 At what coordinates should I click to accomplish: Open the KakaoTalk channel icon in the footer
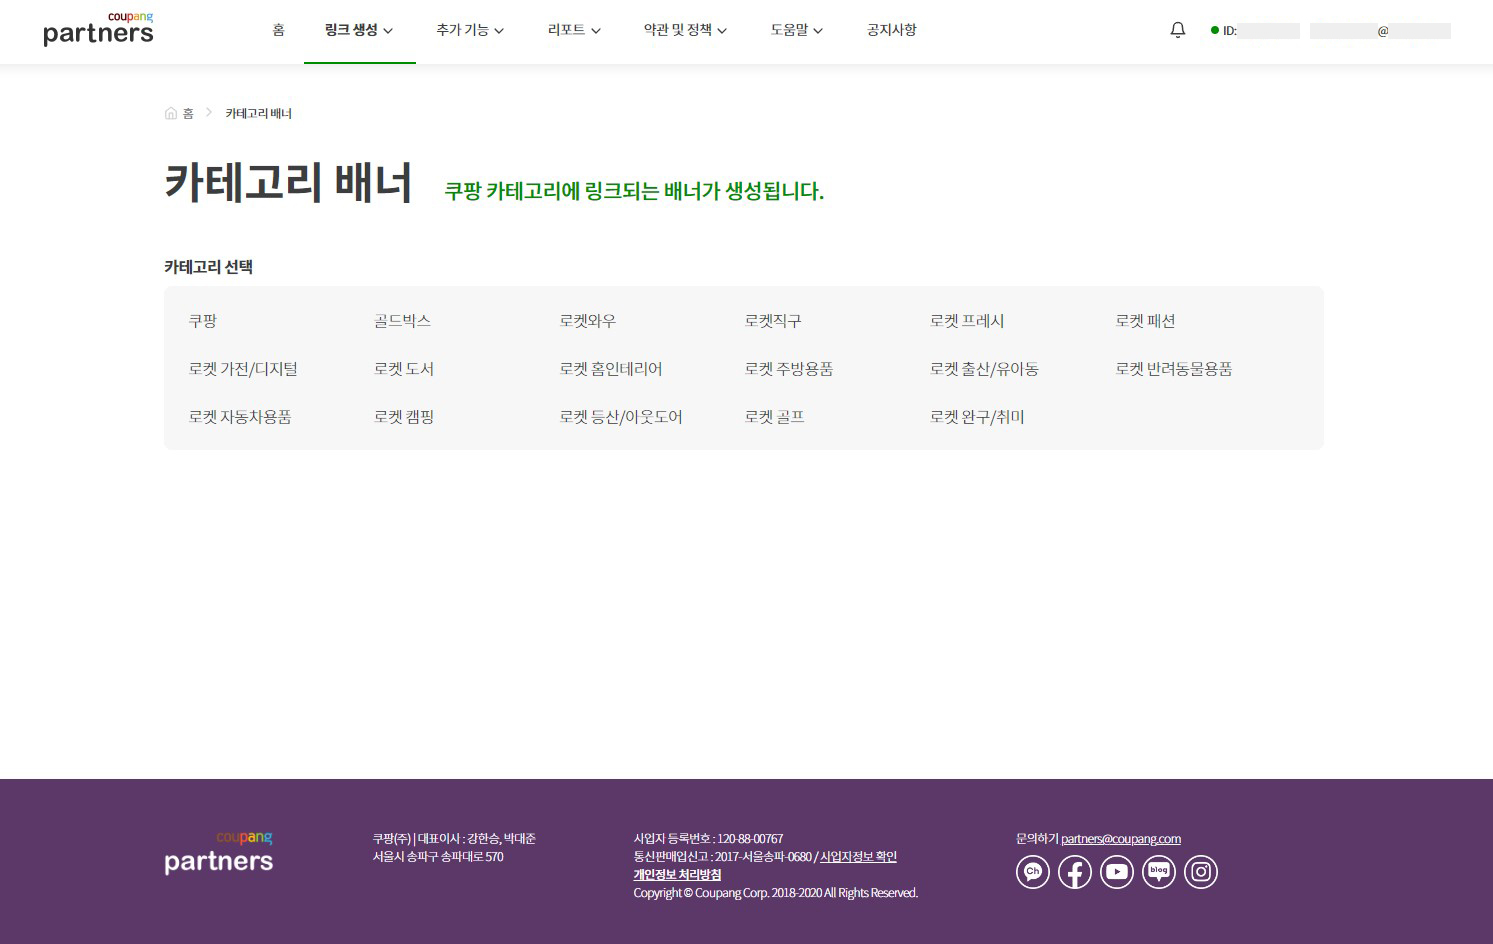(1033, 872)
